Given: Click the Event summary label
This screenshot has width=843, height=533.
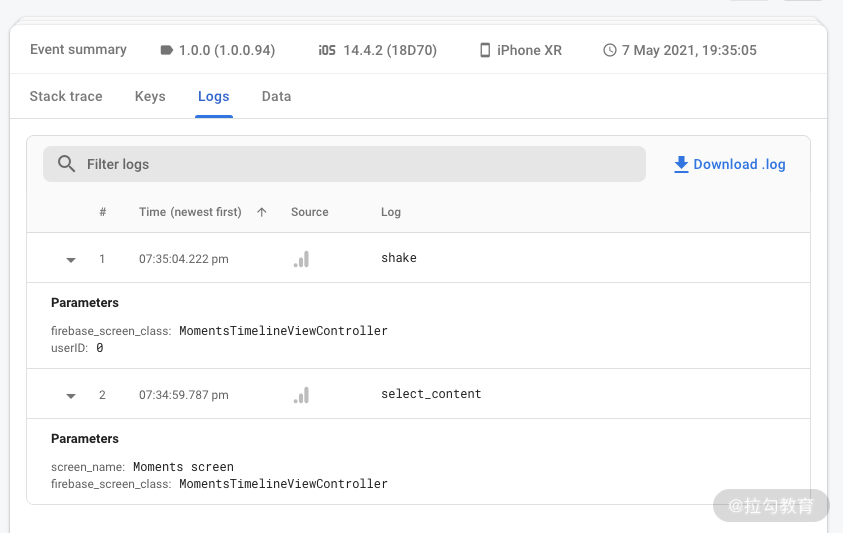Looking at the screenshot, I should [x=78, y=49].
